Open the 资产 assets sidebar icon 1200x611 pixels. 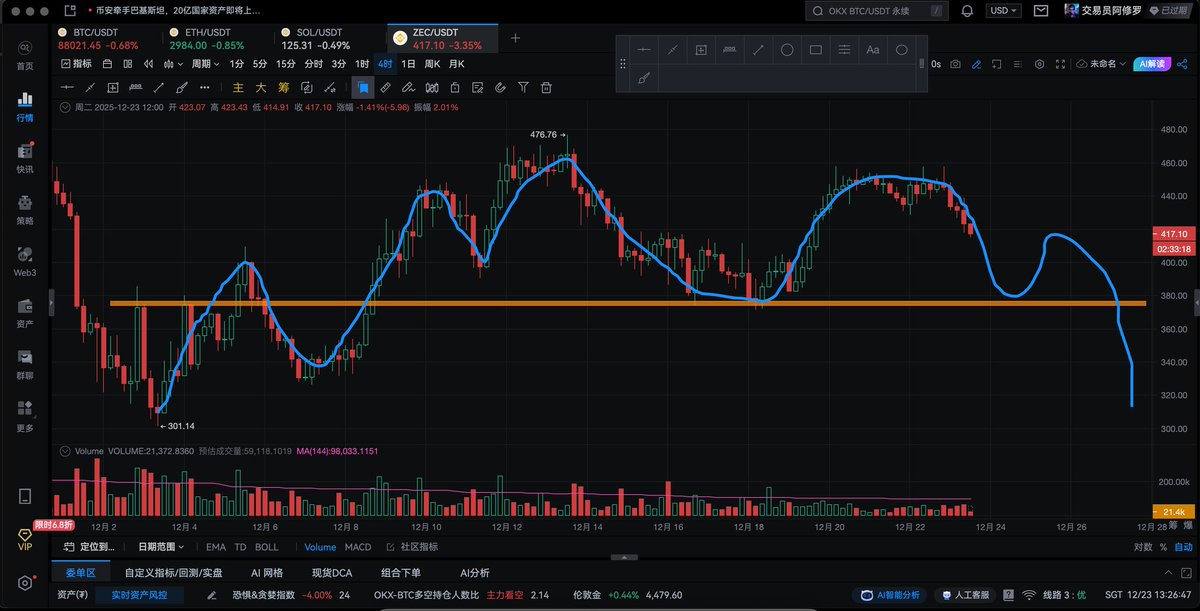tap(24, 313)
